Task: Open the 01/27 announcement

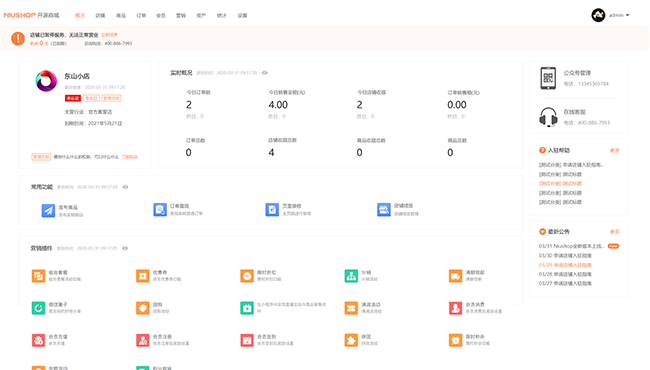Action: point(565,283)
